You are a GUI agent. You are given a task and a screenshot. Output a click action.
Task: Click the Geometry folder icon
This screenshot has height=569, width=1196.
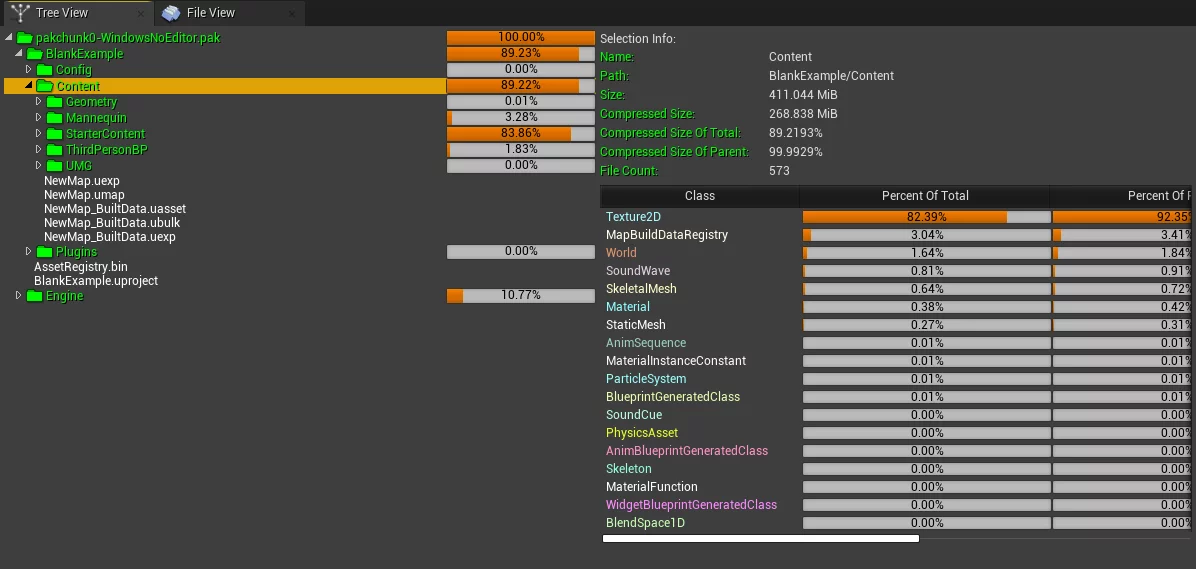pyautogui.click(x=55, y=102)
